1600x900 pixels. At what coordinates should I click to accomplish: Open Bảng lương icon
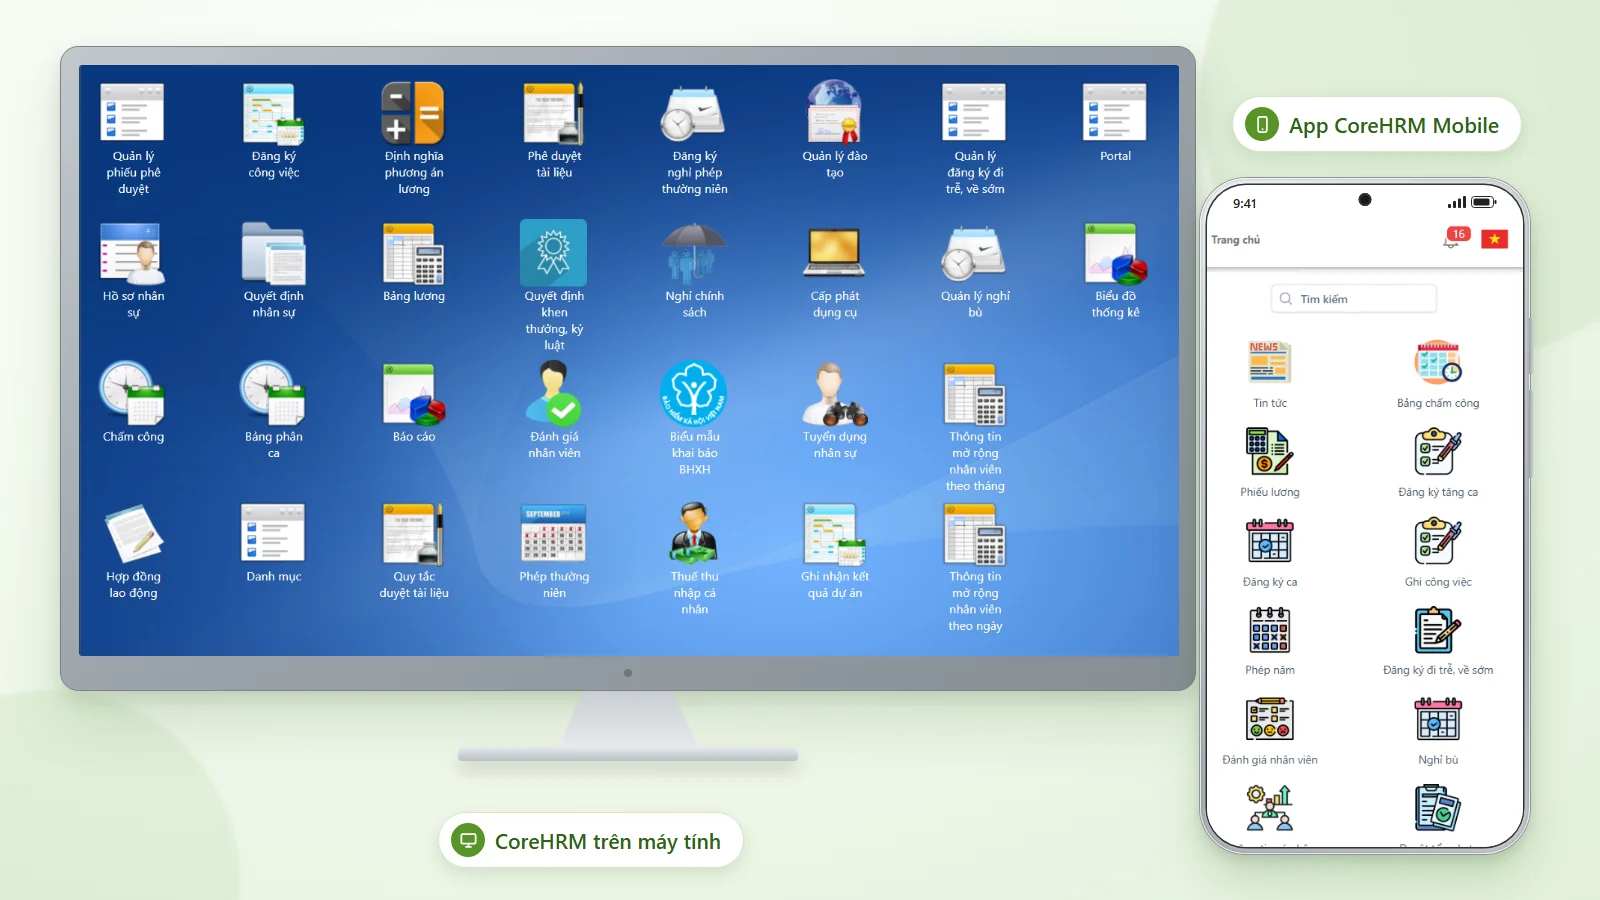(413, 253)
